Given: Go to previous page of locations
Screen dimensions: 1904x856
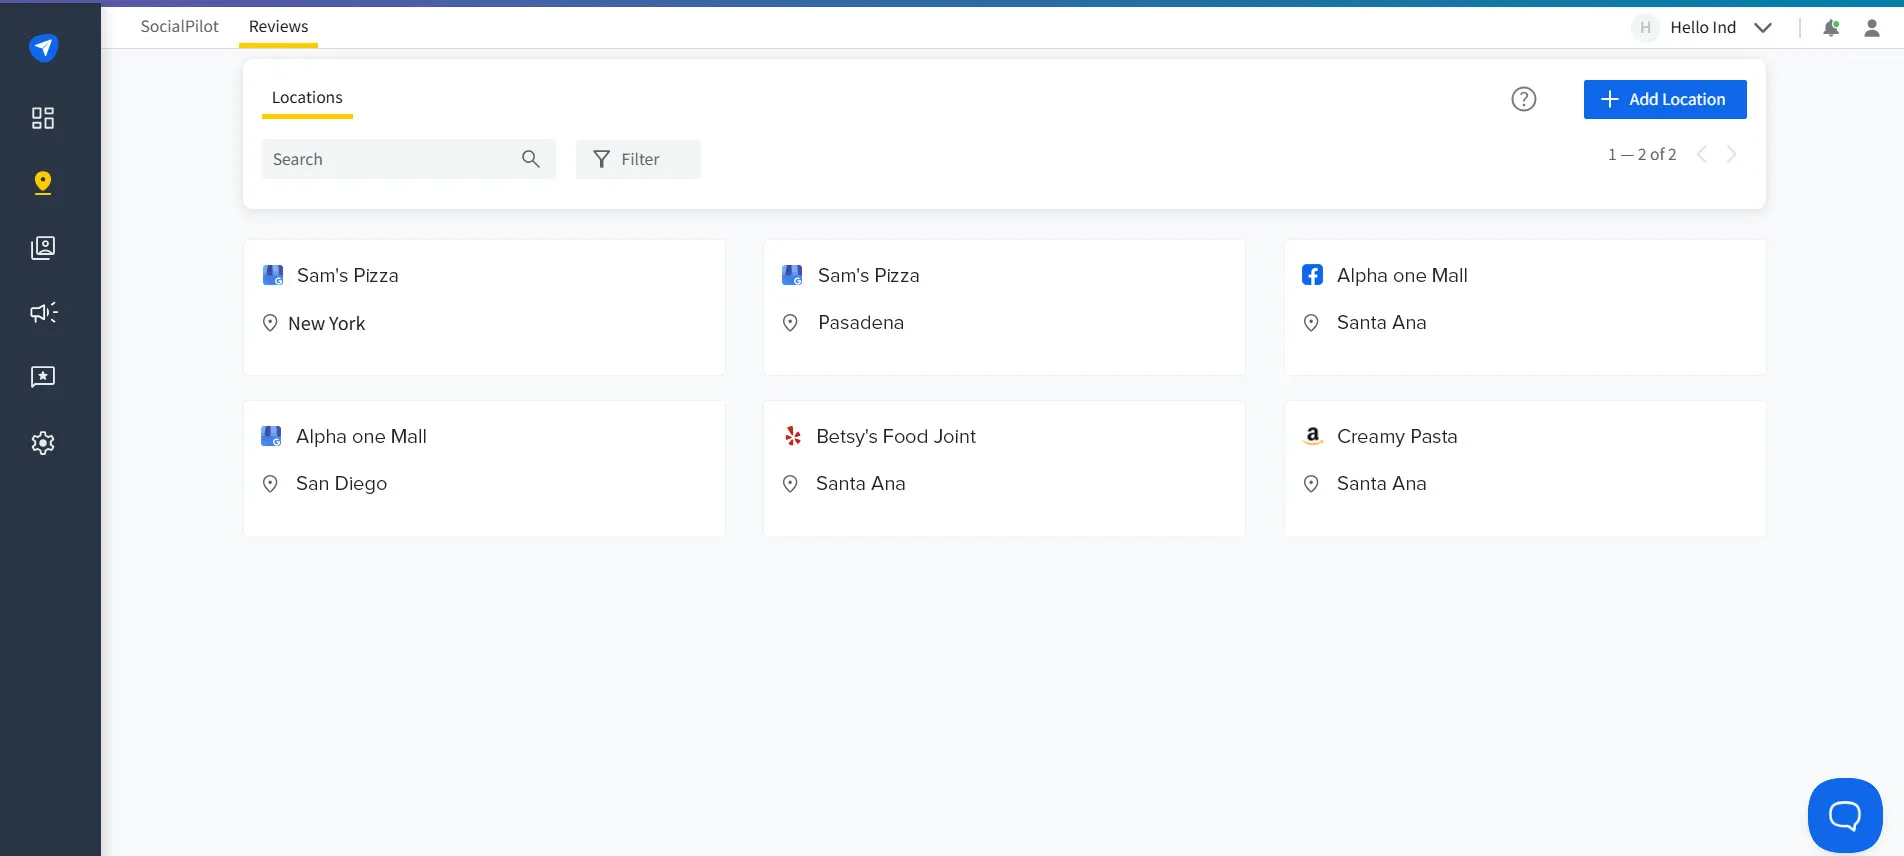Looking at the screenshot, I should (x=1701, y=154).
